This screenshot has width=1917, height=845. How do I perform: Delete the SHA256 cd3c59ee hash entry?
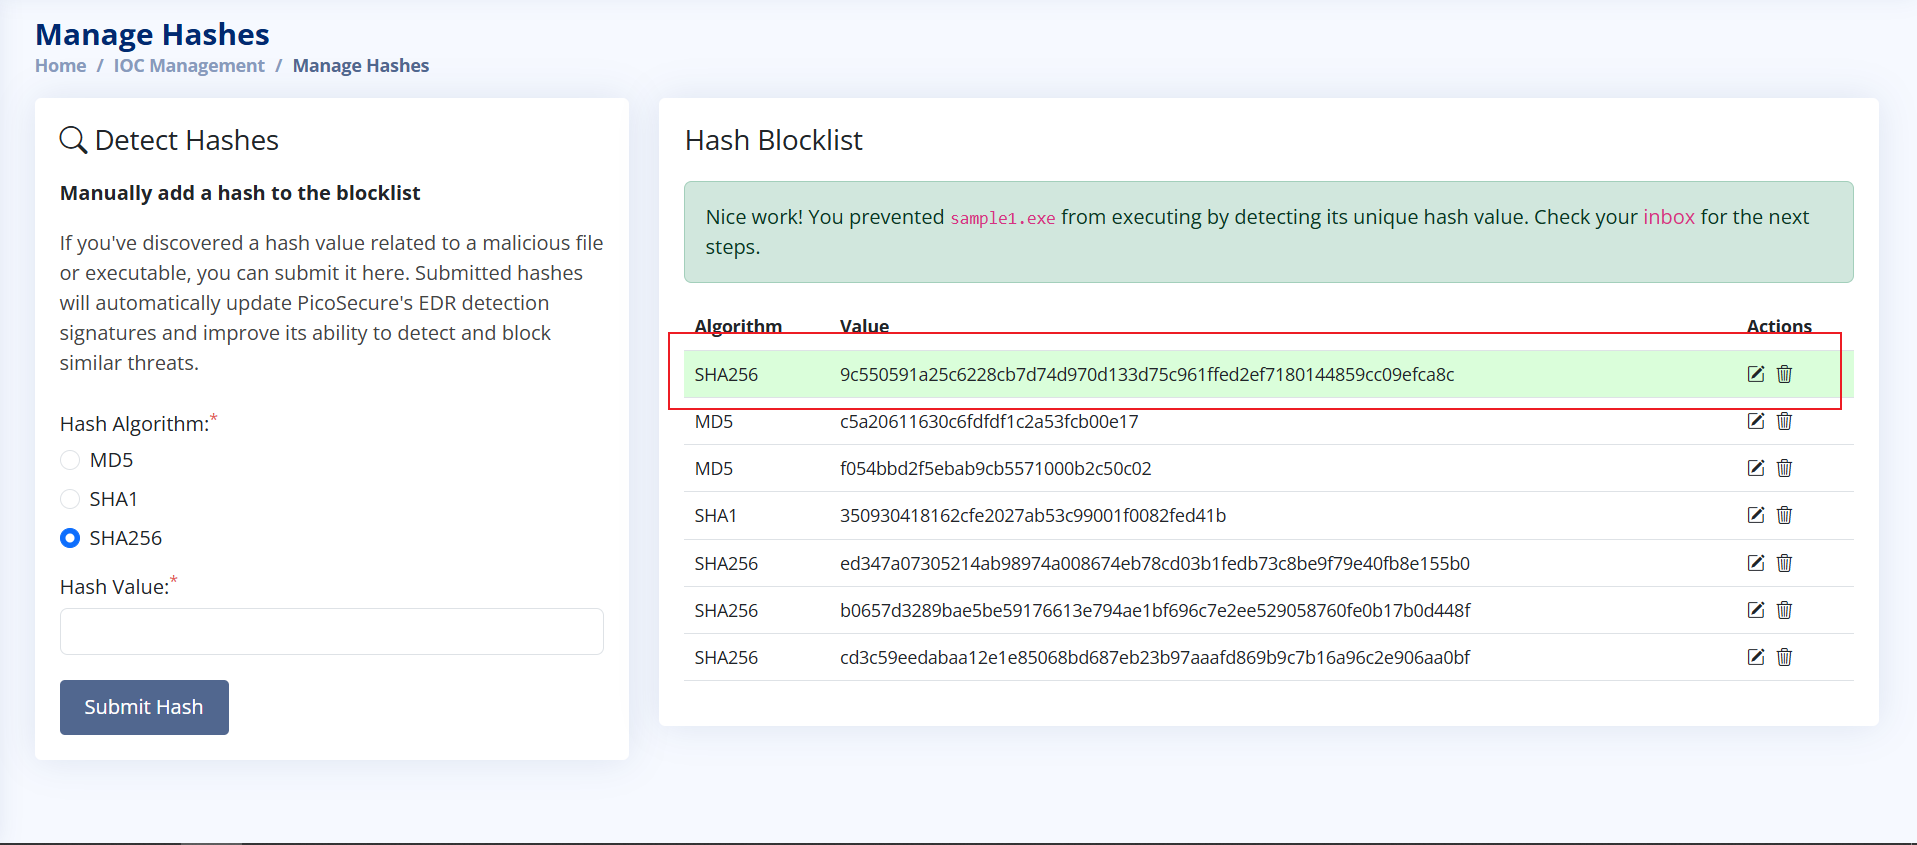pos(1784,657)
